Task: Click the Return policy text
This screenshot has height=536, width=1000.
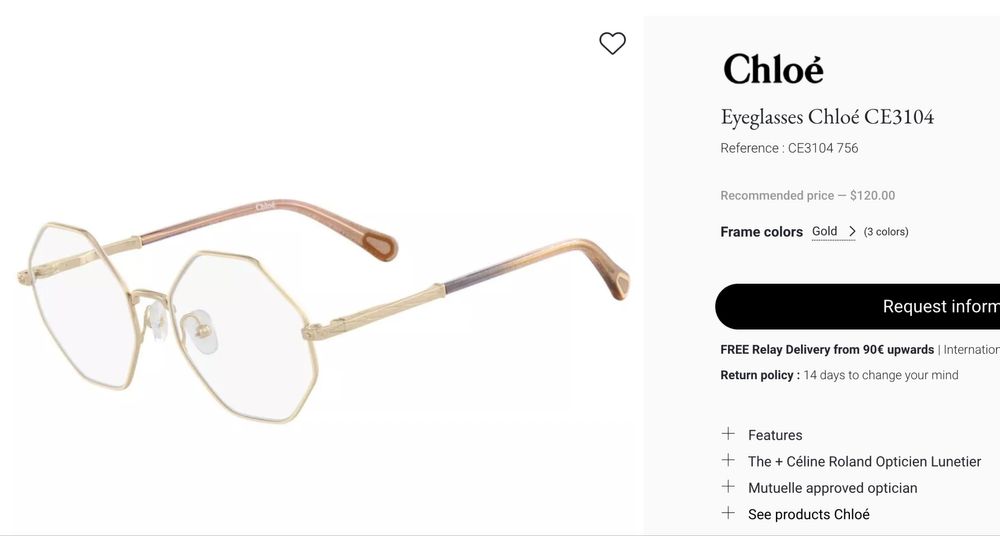Action: 839,375
